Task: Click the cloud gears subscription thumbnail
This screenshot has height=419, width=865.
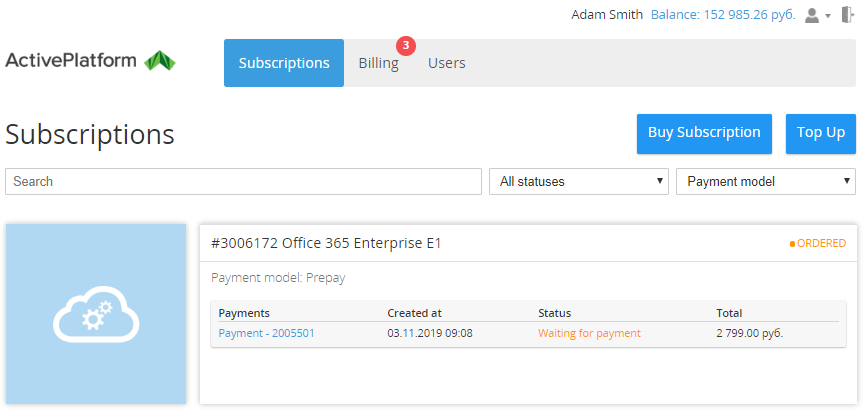Action: coord(96,314)
